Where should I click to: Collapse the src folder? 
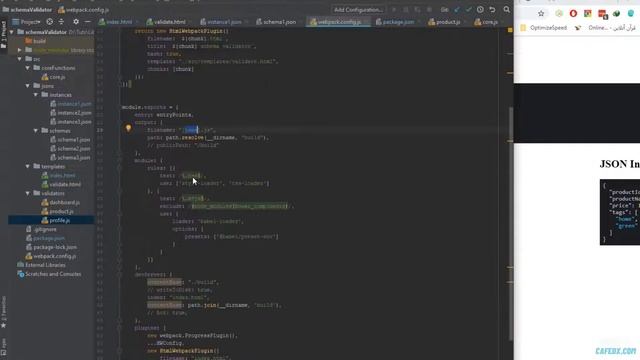tap(20, 59)
